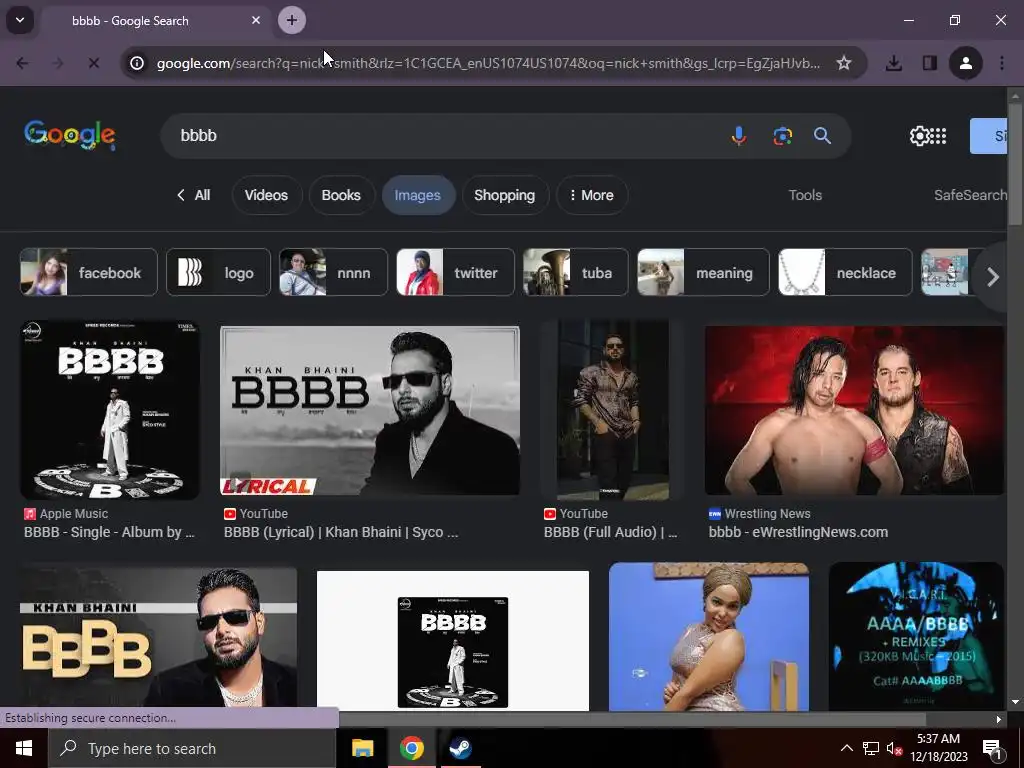Filter images by tuba chip
The image size is (1024, 768).
(x=576, y=272)
